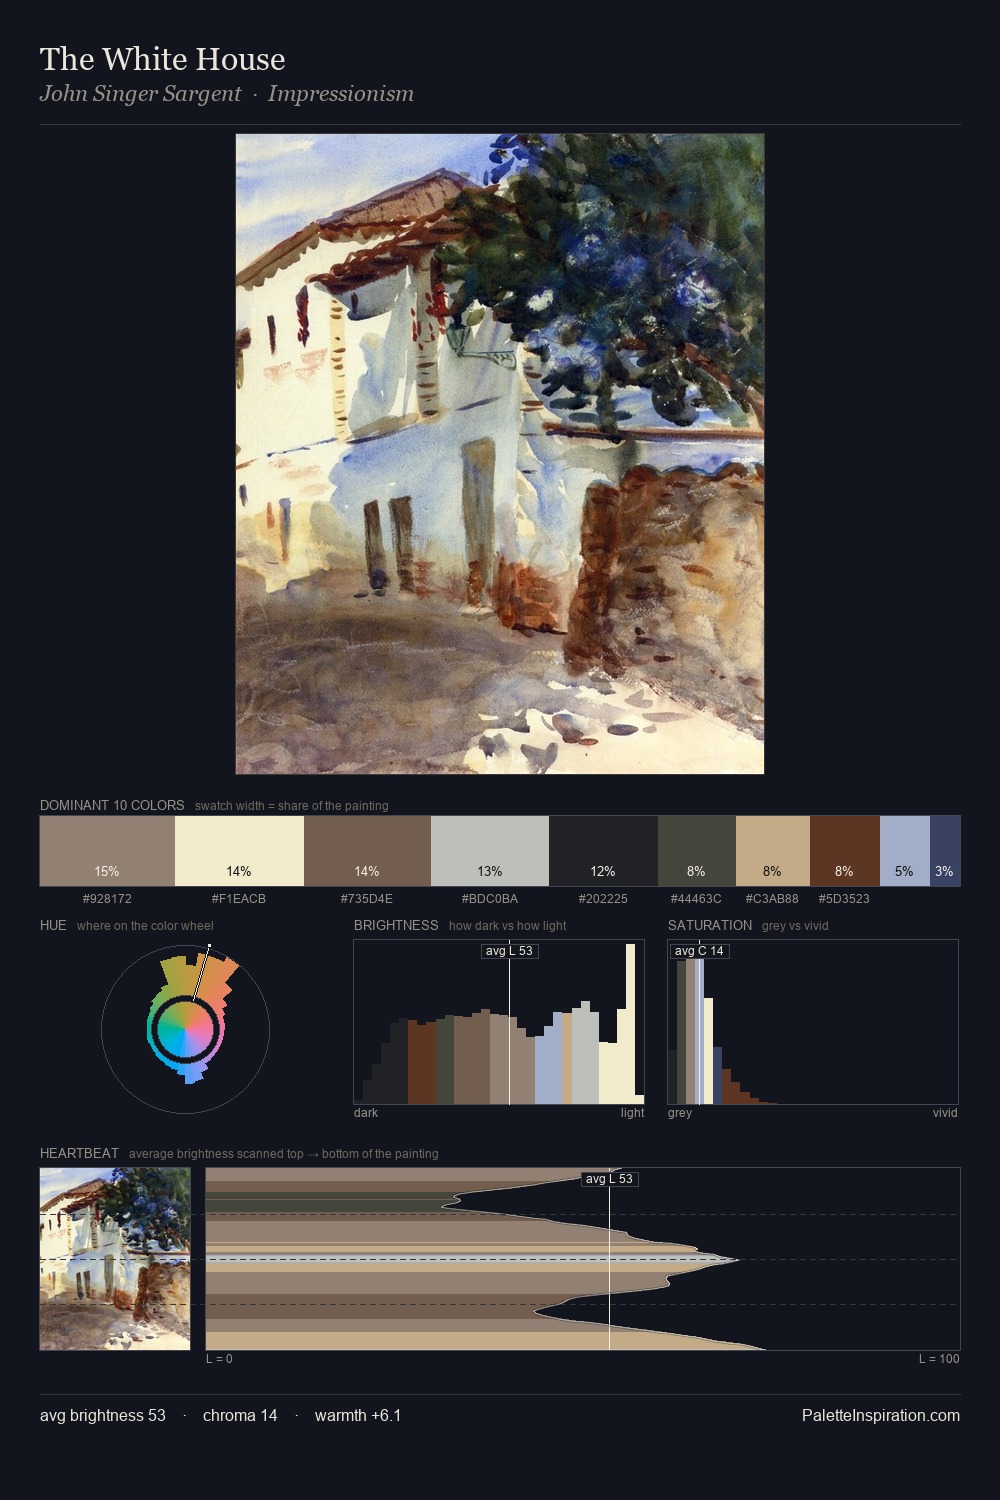Click the 'vivid' axis label
The image size is (1000, 1500).
(945, 1113)
